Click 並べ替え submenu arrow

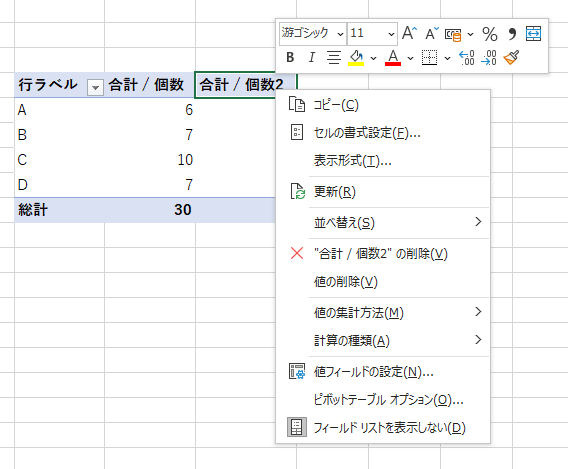(478, 222)
